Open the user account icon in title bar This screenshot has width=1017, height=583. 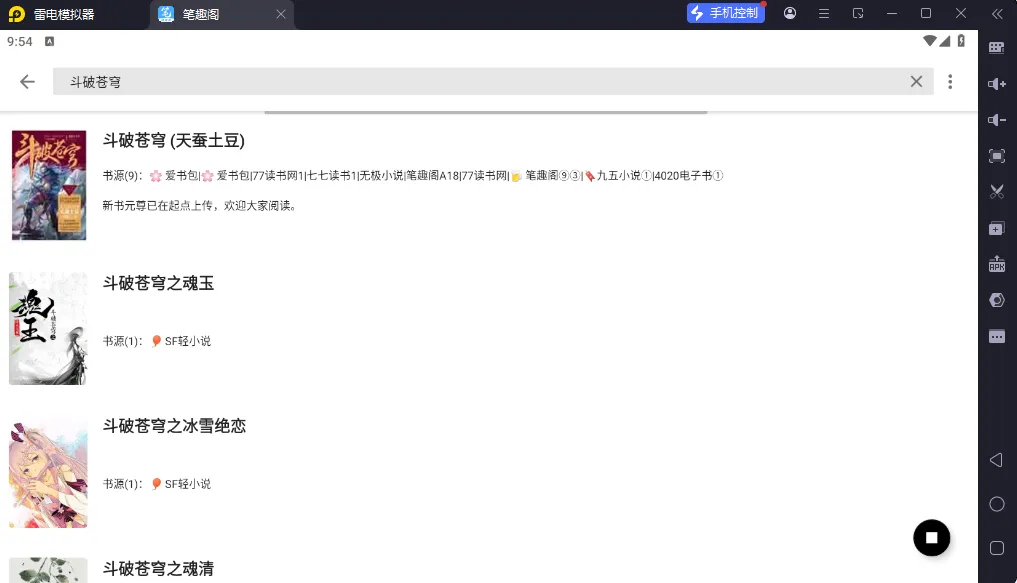click(789, 13)
